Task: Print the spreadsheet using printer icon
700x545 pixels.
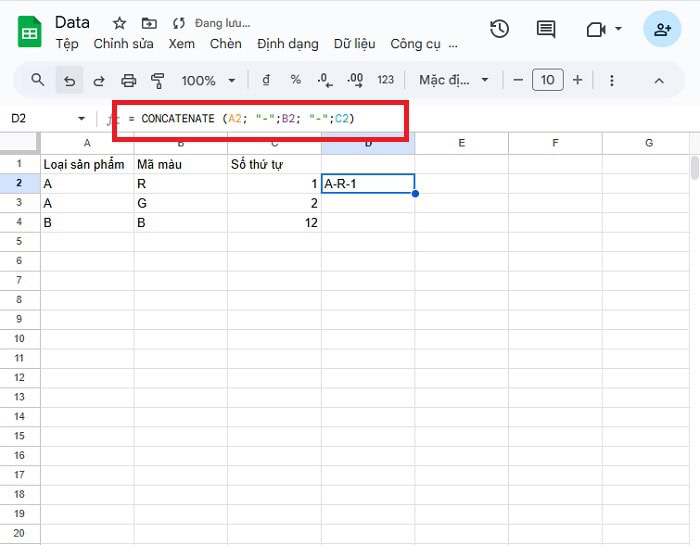Action: [128, 80]
